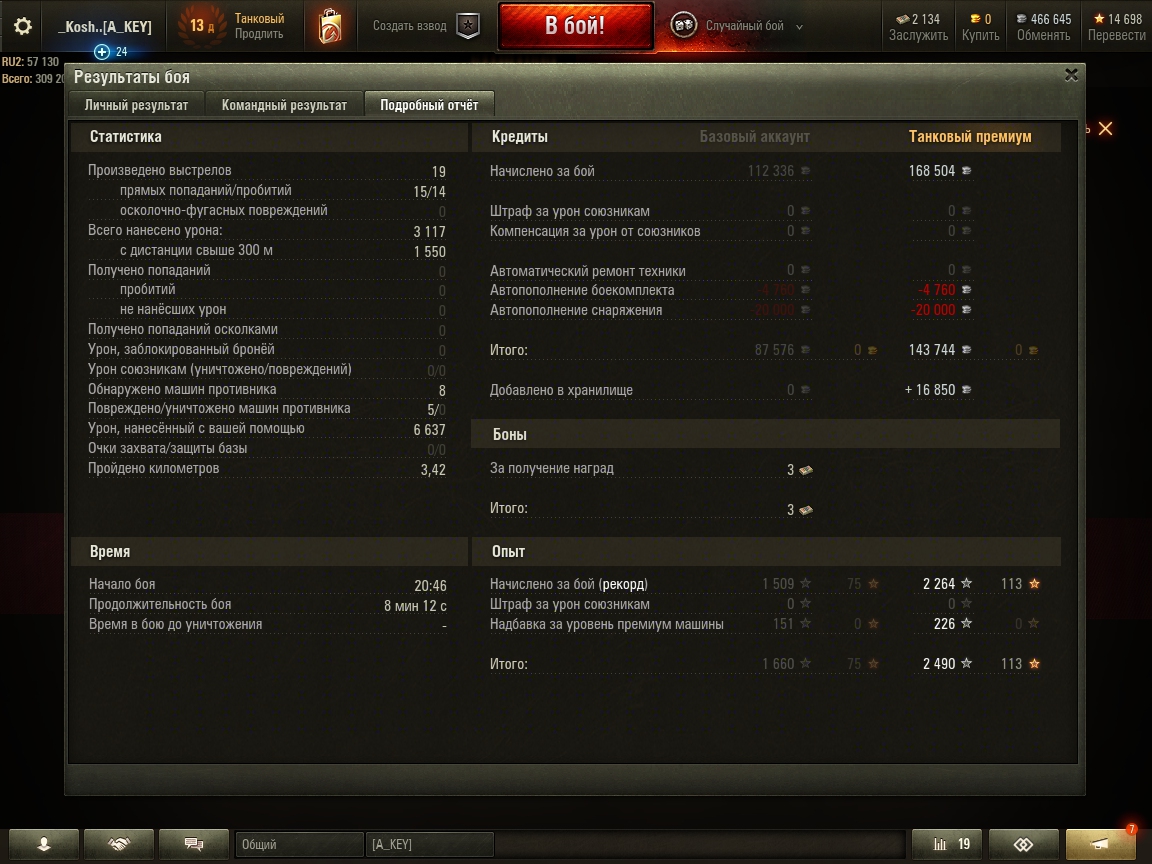Start battle with В бой! button
This screenshot has width=1152, height=864.
coord(575,26)
